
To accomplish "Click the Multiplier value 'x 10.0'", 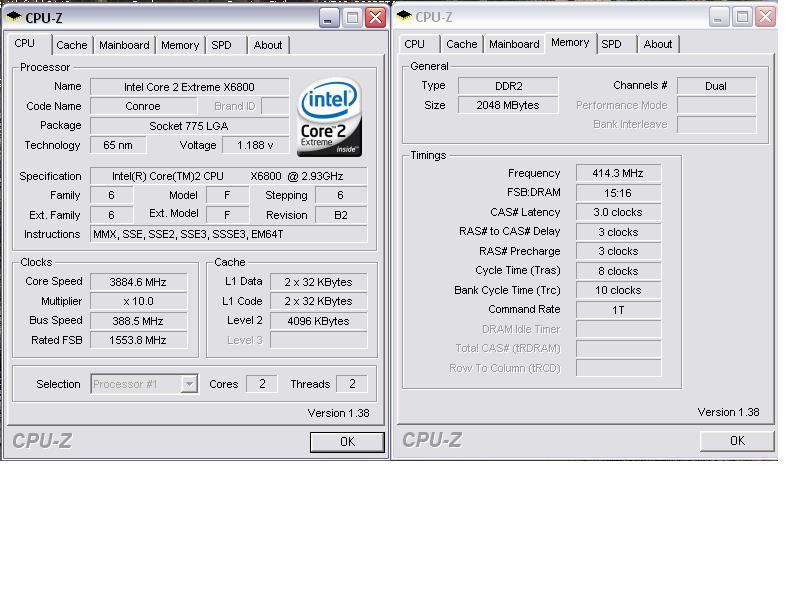I will pos(138,301).
